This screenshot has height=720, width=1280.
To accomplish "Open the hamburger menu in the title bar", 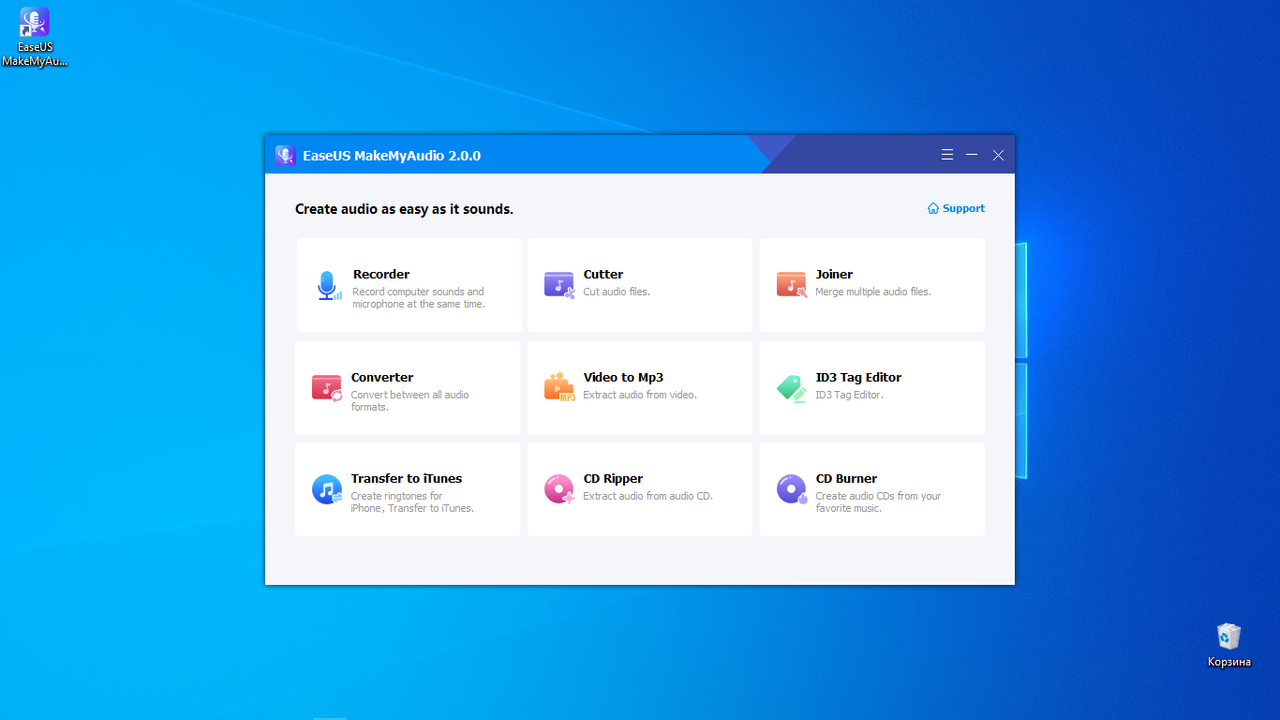I will pyautogui.click(x=947, y=155).
